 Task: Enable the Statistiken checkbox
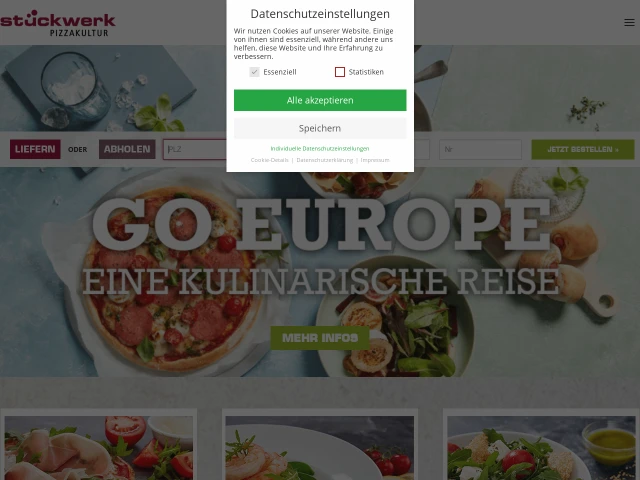point(340,72)
